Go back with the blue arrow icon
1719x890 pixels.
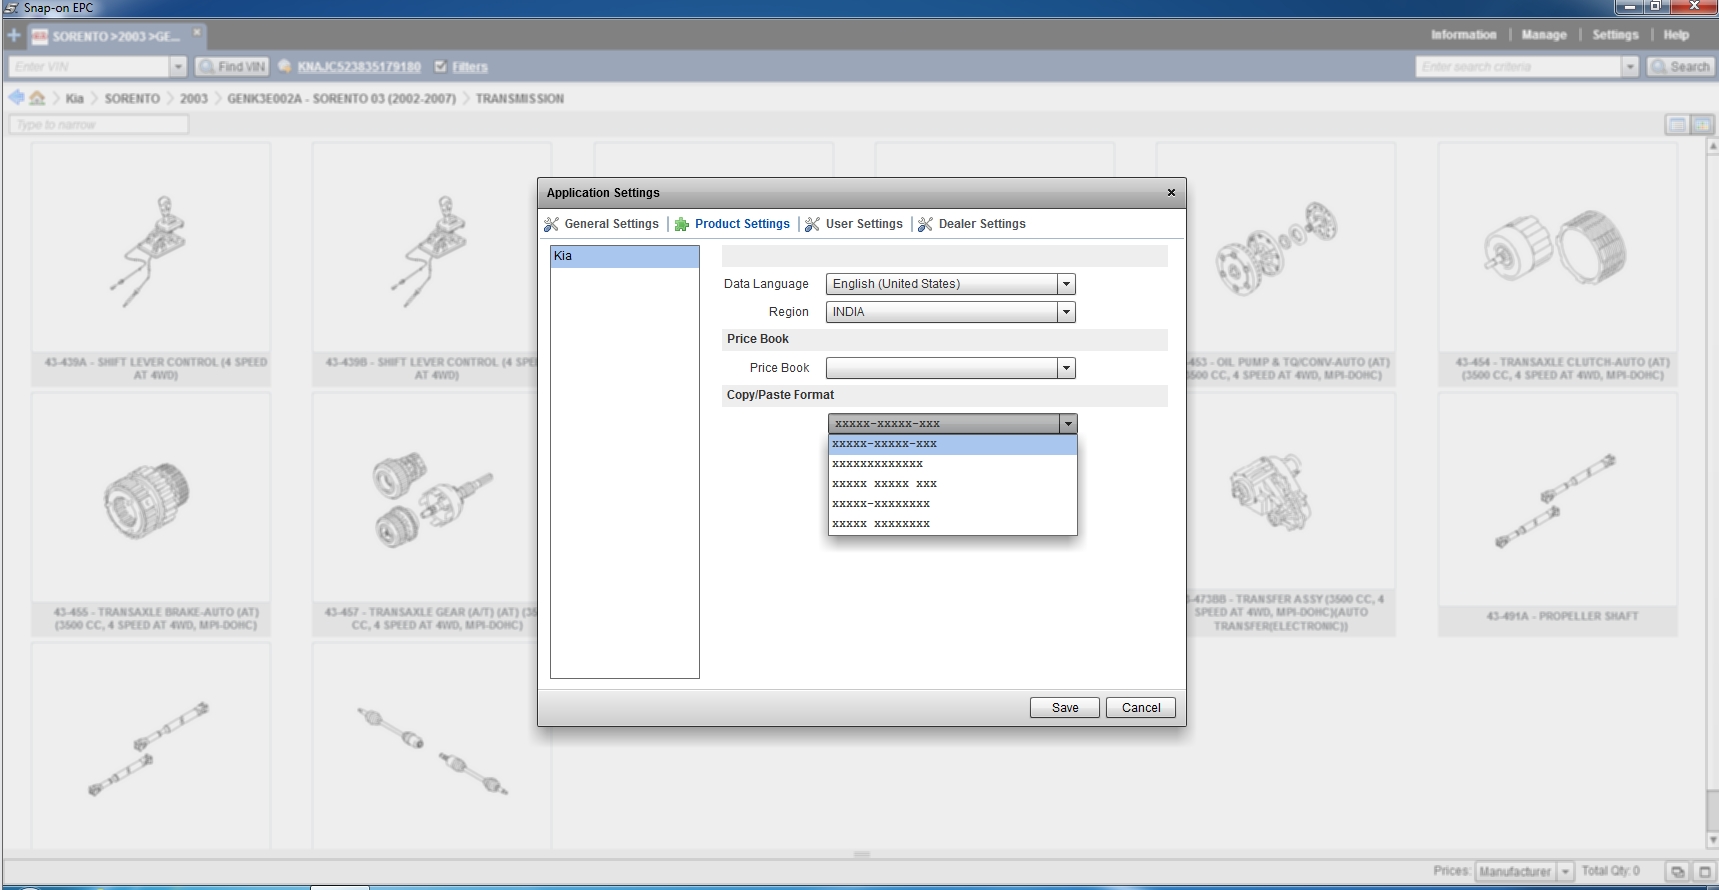[x=16, y=98]
